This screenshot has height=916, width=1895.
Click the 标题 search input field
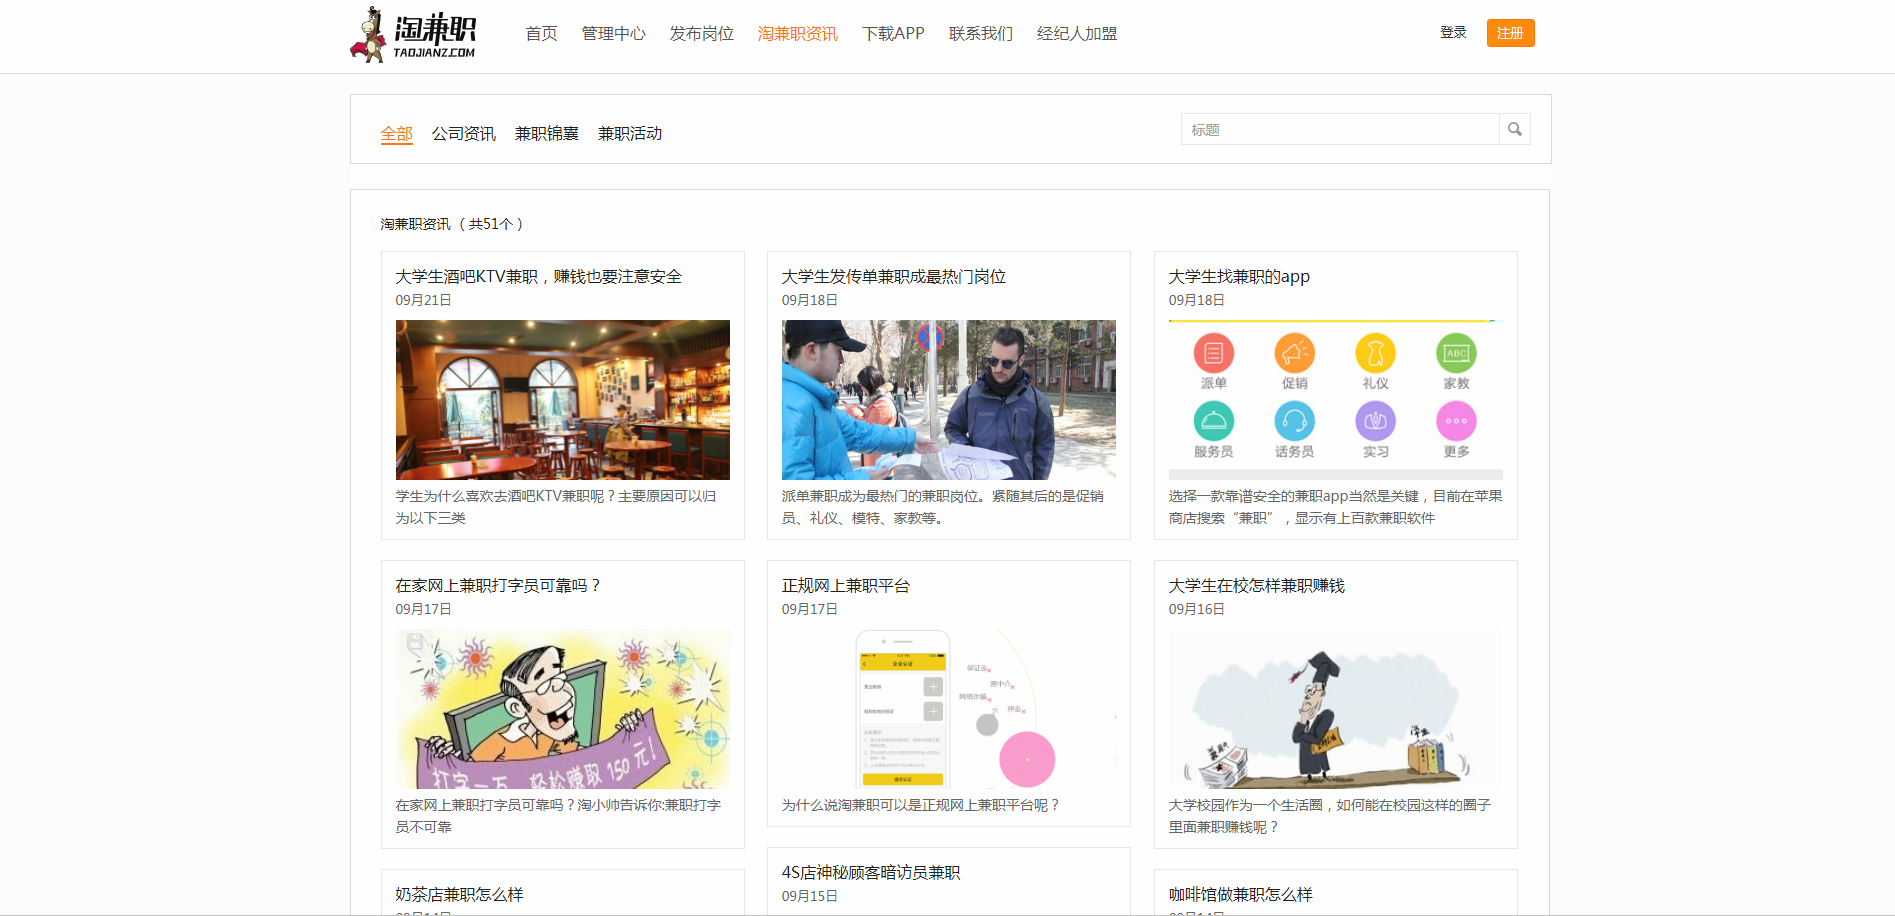tap(1340, 129)
